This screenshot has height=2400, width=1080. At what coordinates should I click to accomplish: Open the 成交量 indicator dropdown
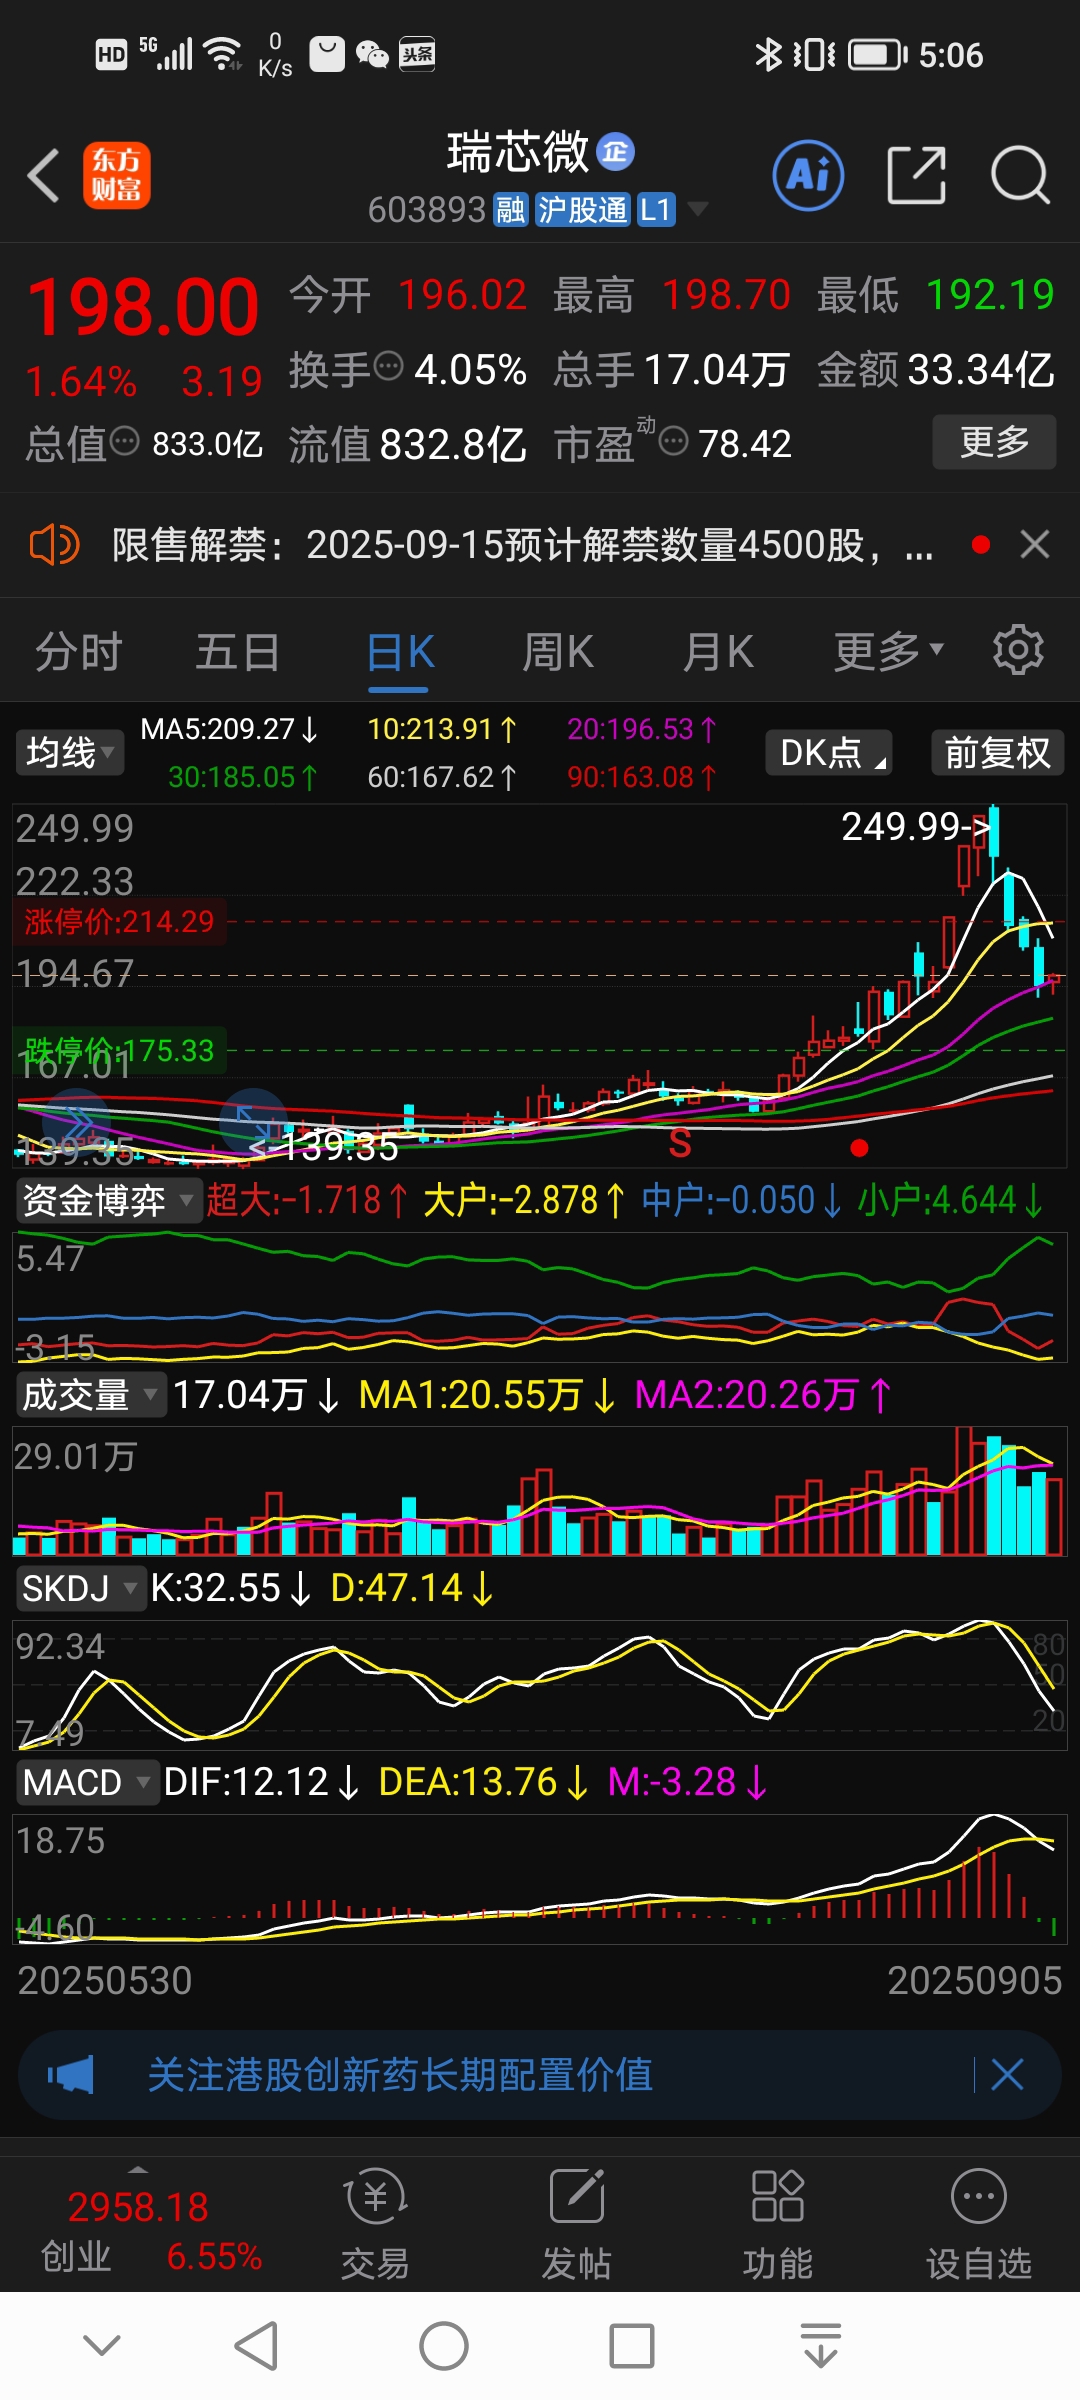coord(91,1394)
